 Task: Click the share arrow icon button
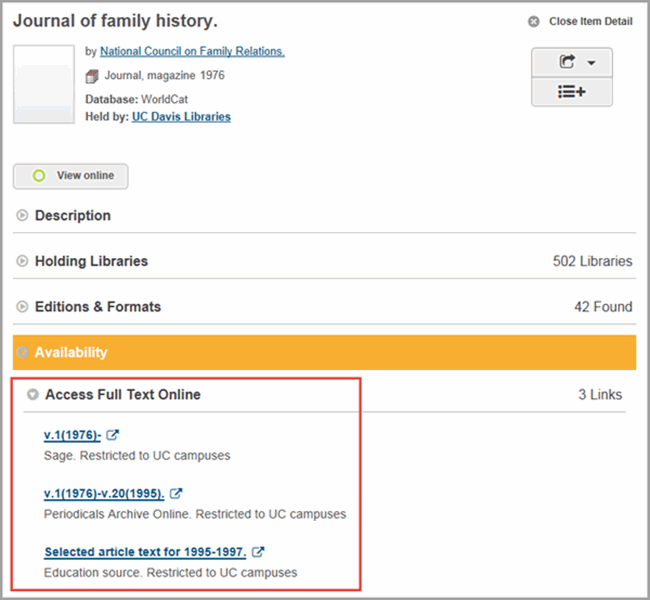pos(568,62)
